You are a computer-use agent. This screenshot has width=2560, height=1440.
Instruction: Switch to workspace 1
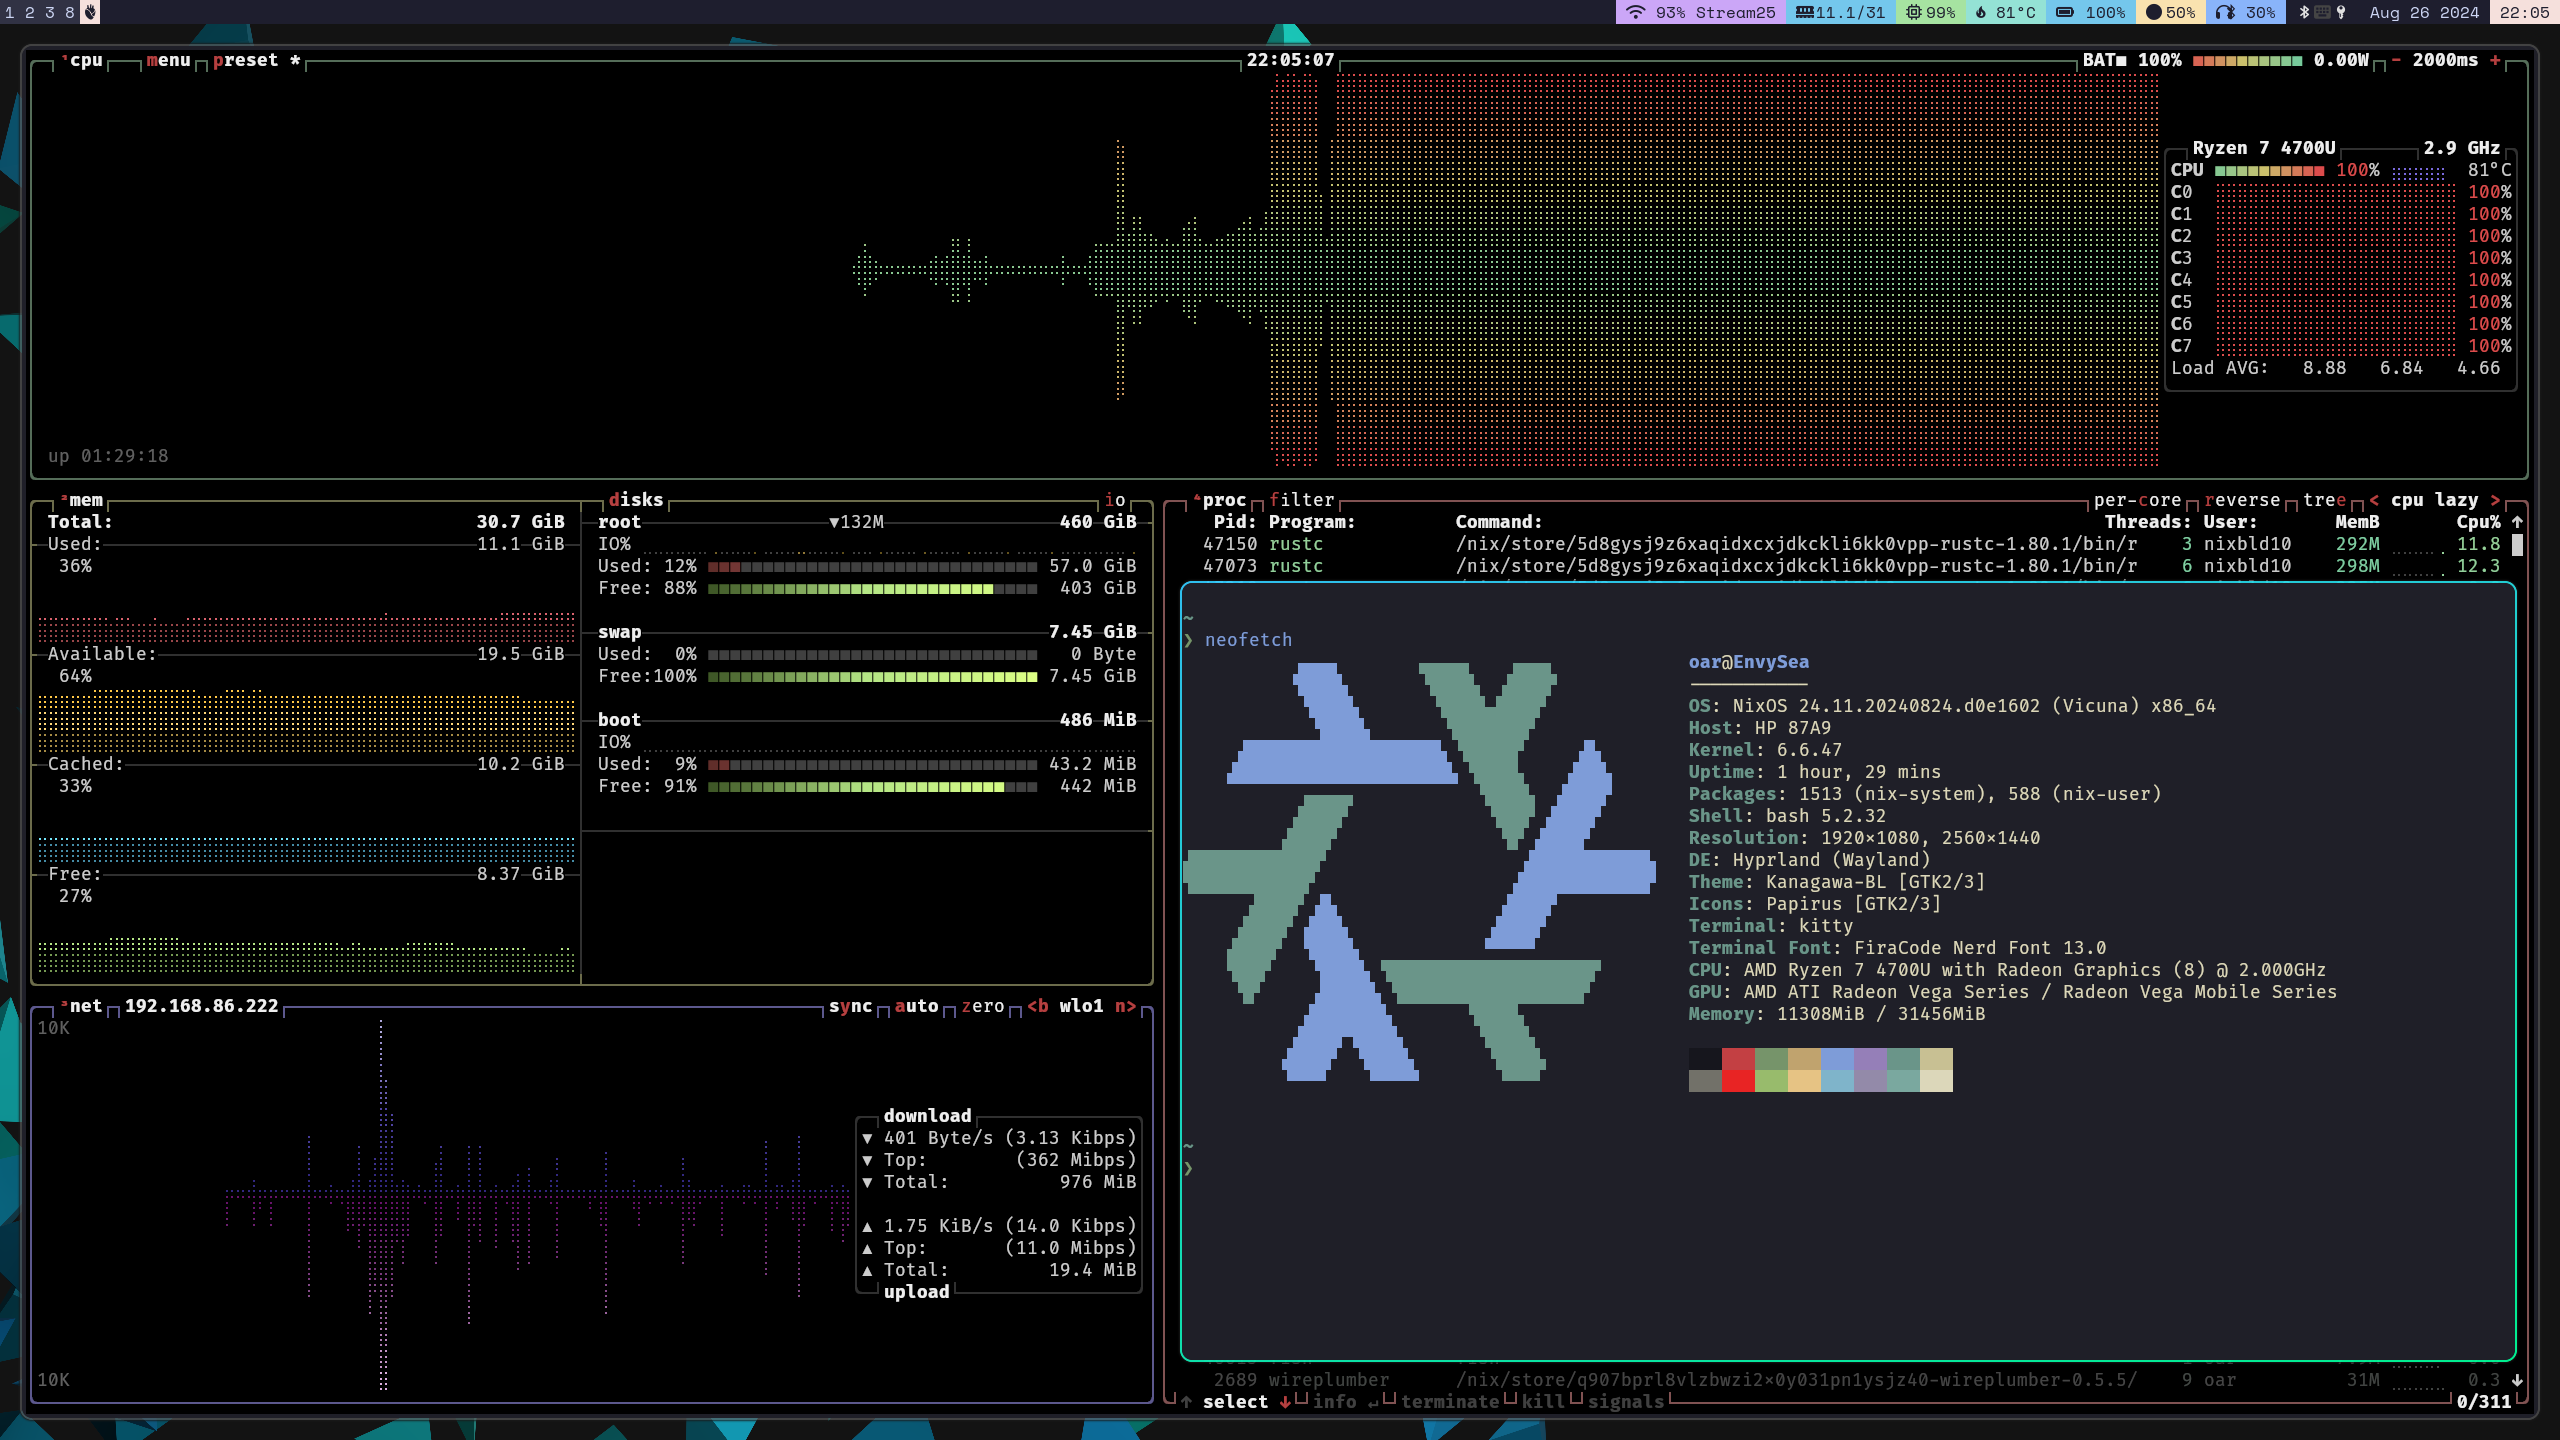coord(10,12)
